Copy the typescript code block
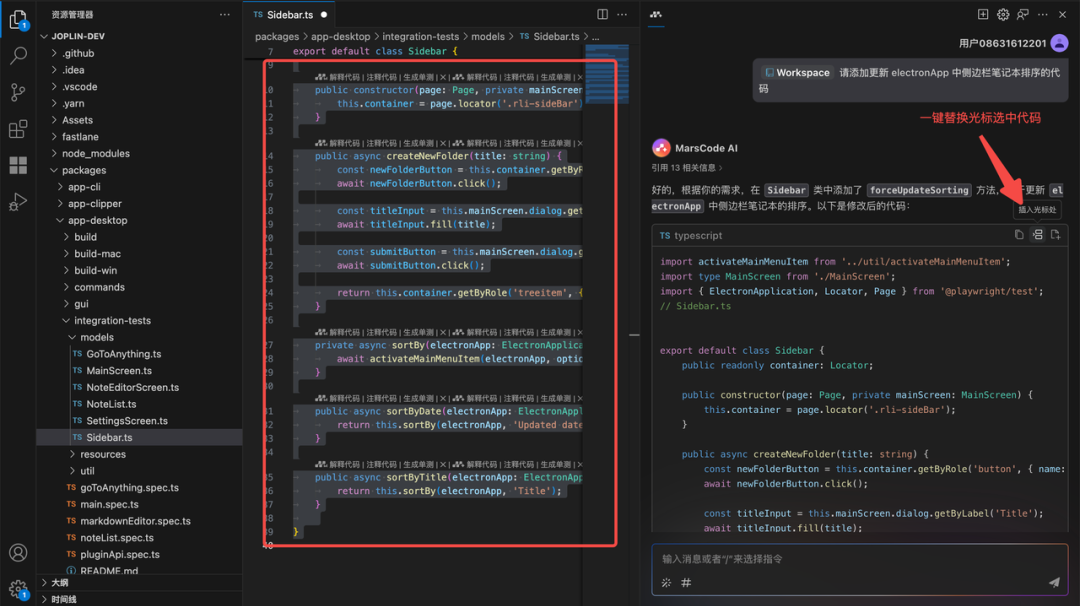 [x=1019, y=235]
